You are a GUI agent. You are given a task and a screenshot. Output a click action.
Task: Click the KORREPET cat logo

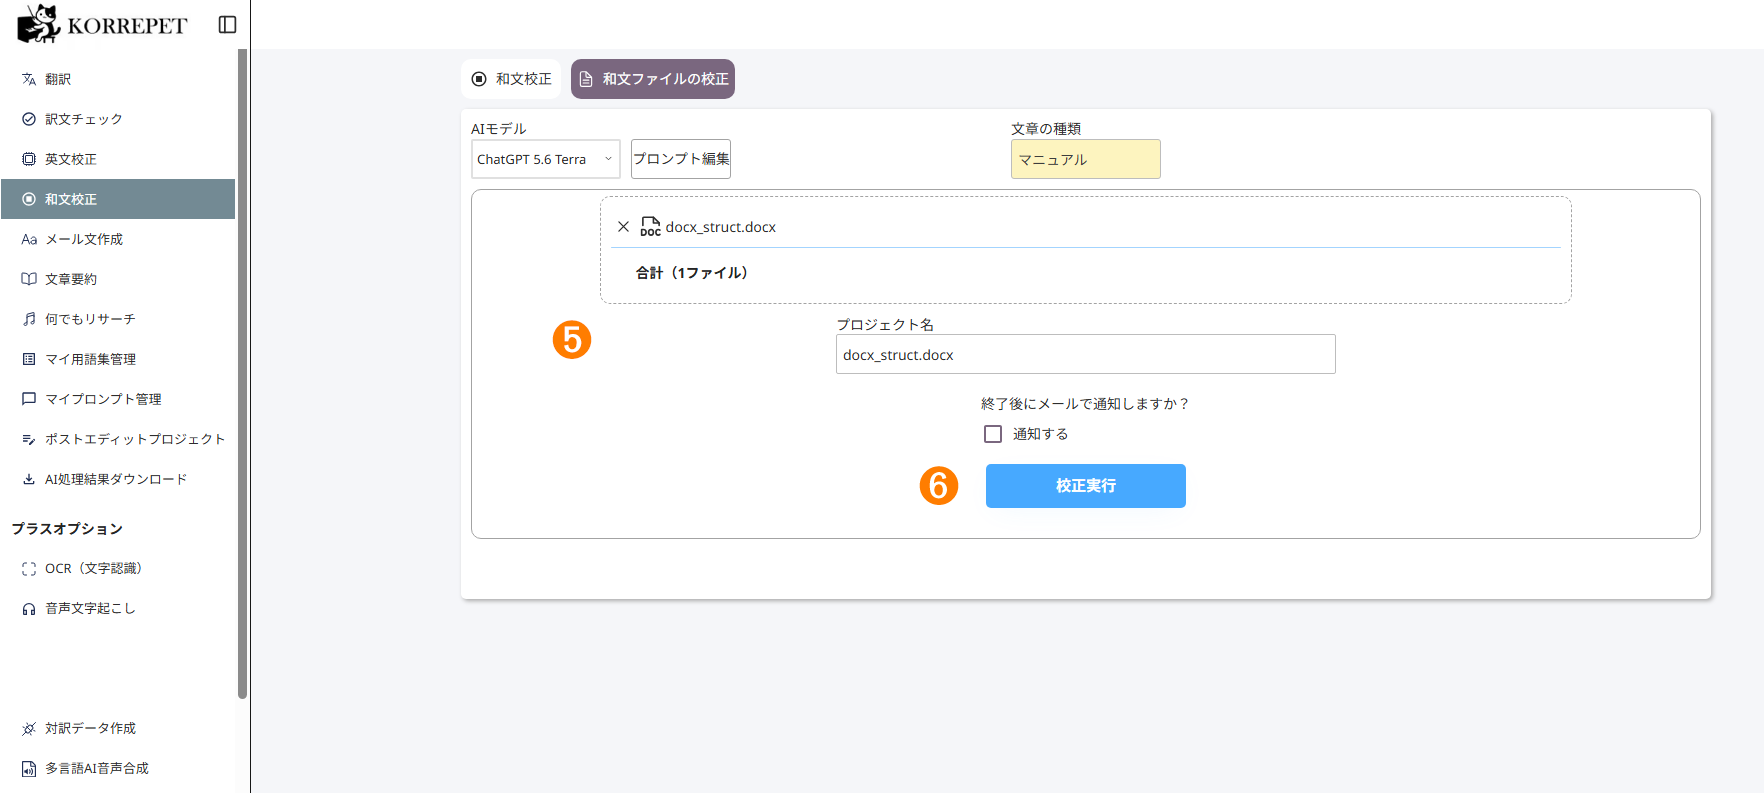(x=40, y=24)
